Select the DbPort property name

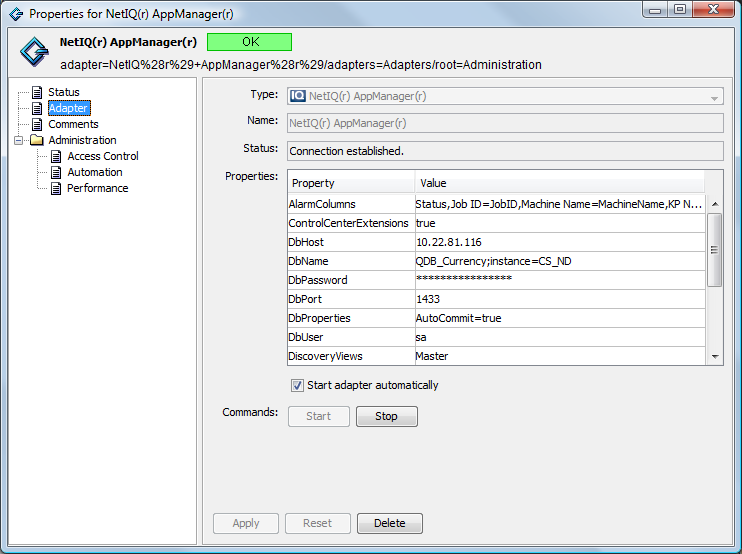305,299
